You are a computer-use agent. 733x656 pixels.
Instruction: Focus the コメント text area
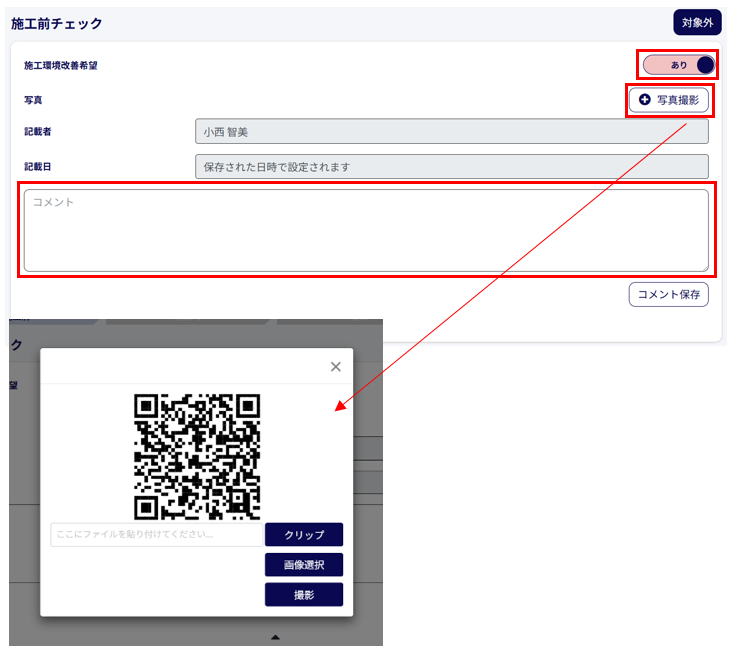(x=366, y=230)
